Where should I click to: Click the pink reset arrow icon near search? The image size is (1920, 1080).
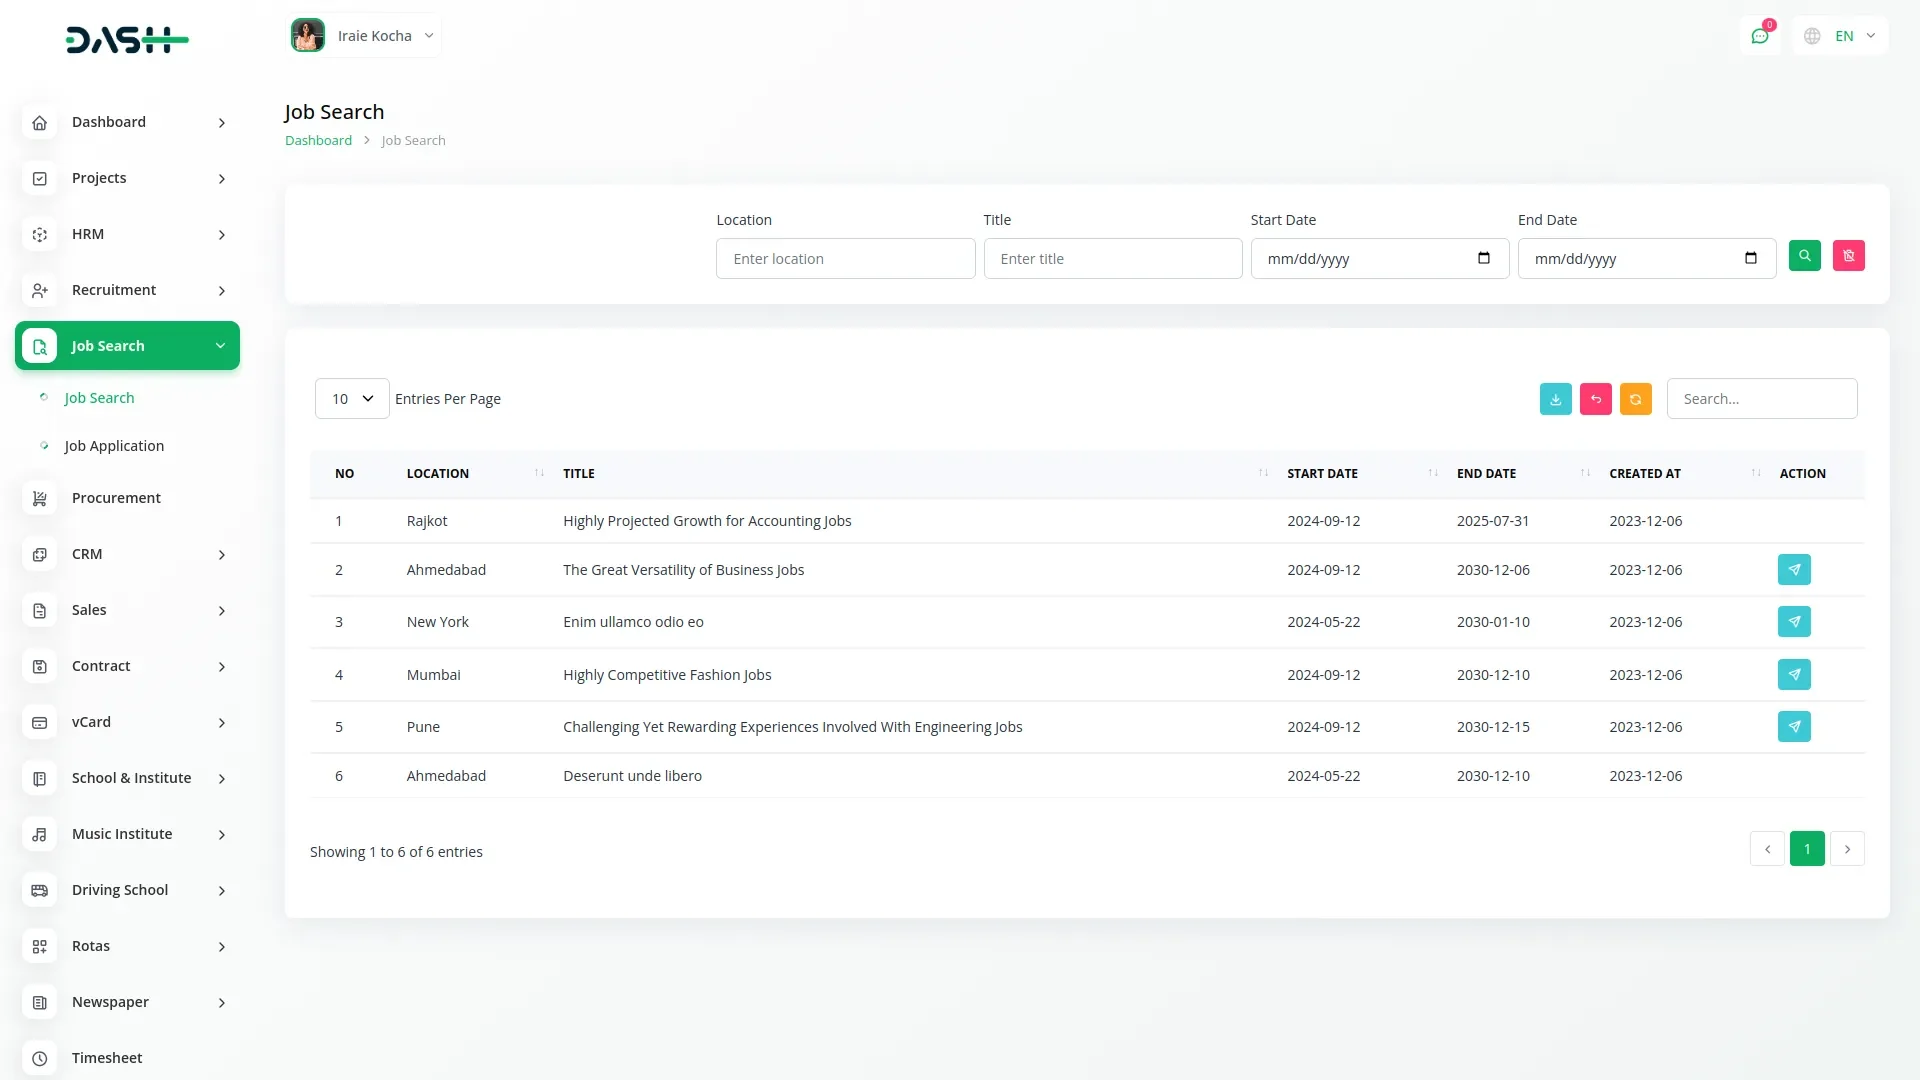tap(1595, 399)
